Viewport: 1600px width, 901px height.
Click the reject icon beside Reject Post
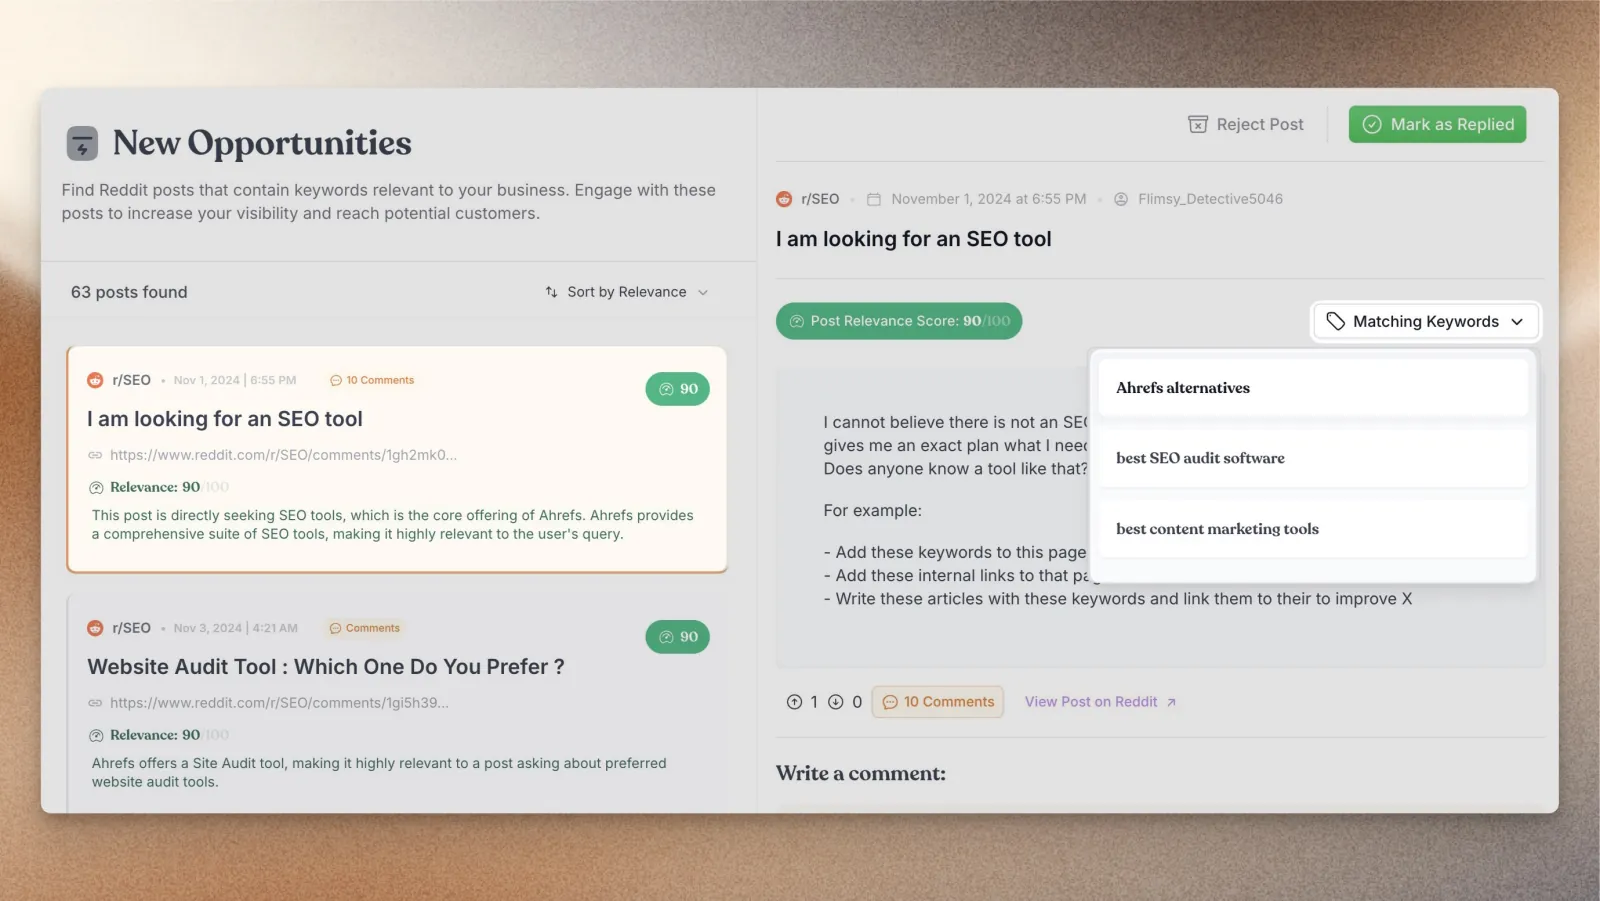coord(1198,124)
